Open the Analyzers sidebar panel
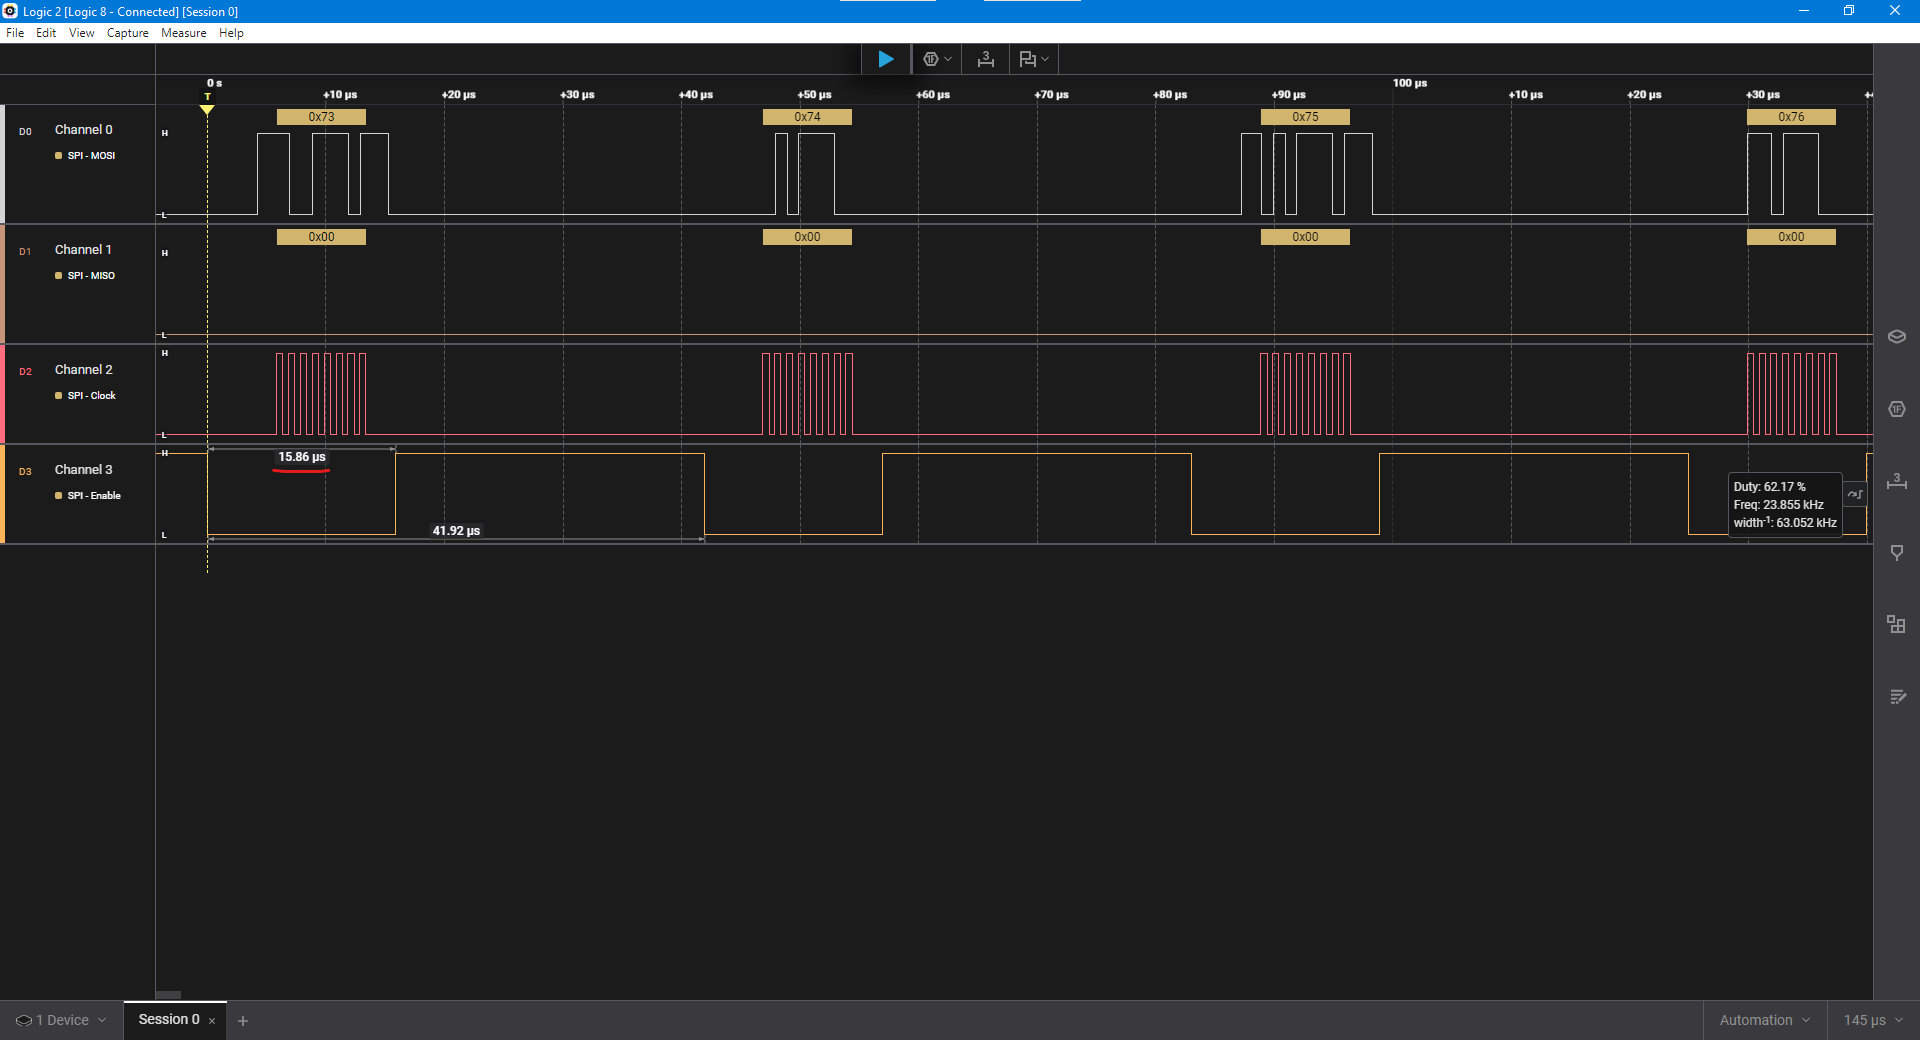 (x=1896, y=409)
